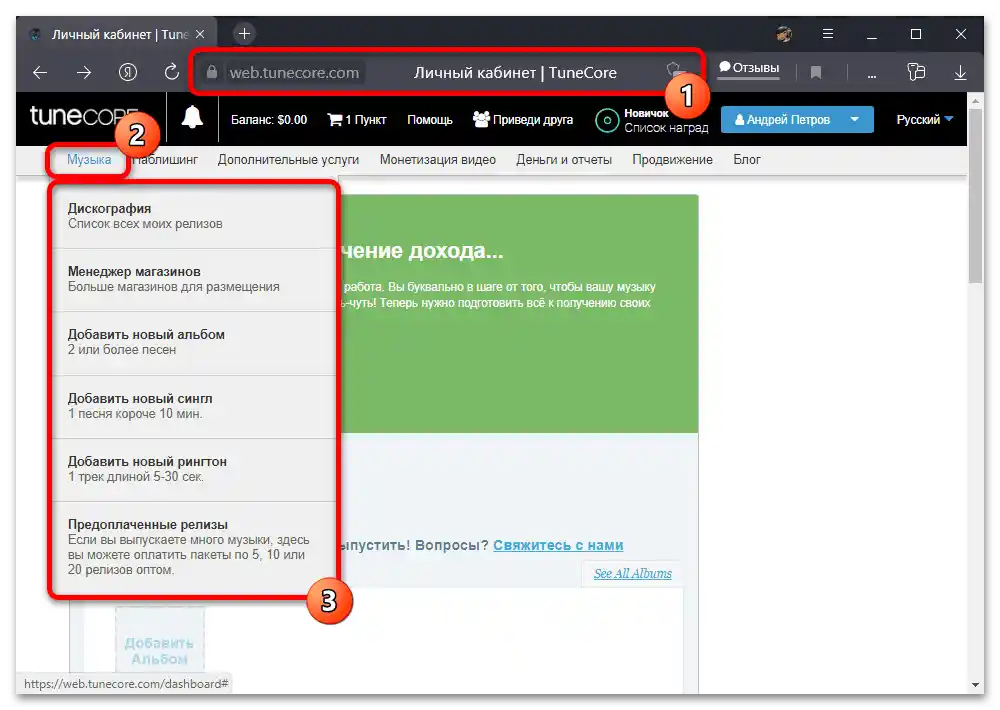Click the web.tunecore.com address field
Image resolution: width=1000 pixels, height=710 pixels.
click(x=294, y=73)
